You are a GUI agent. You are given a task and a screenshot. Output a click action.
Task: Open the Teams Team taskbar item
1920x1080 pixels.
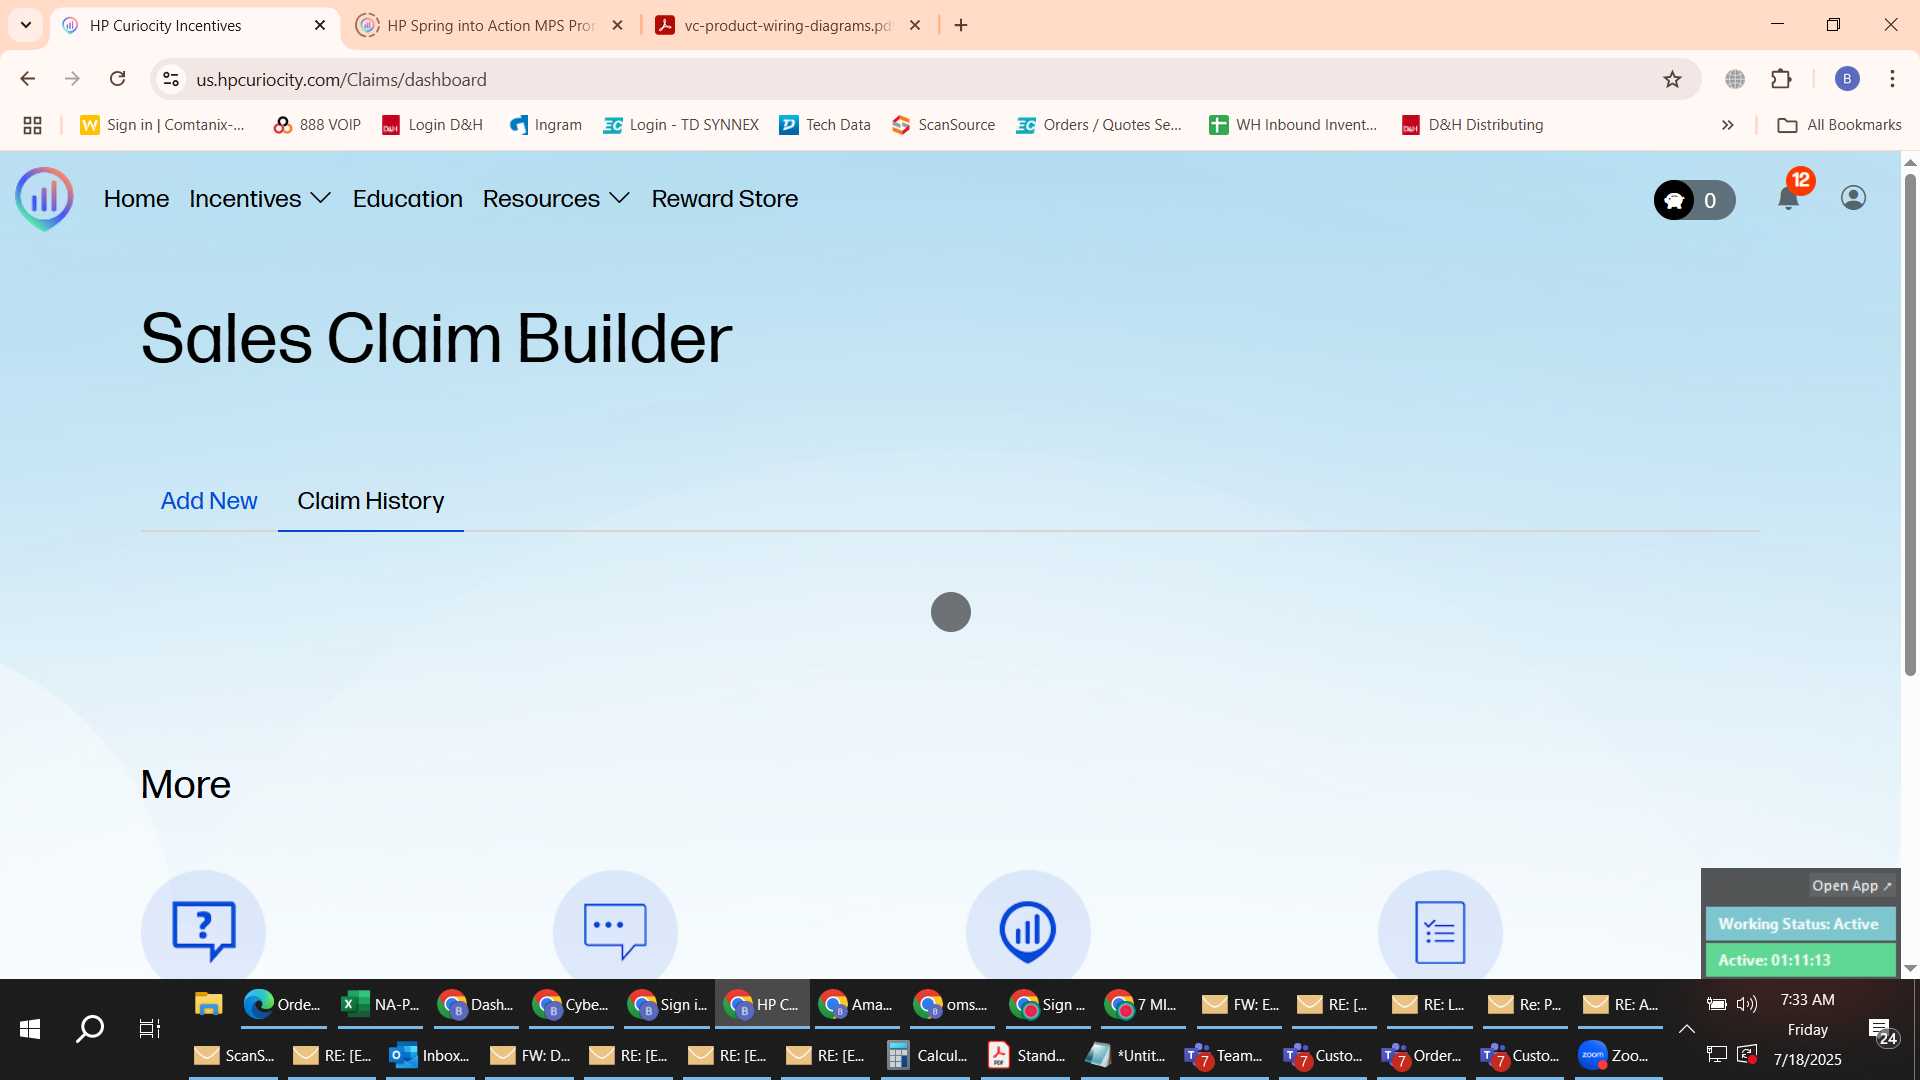coord(1224,1055)
